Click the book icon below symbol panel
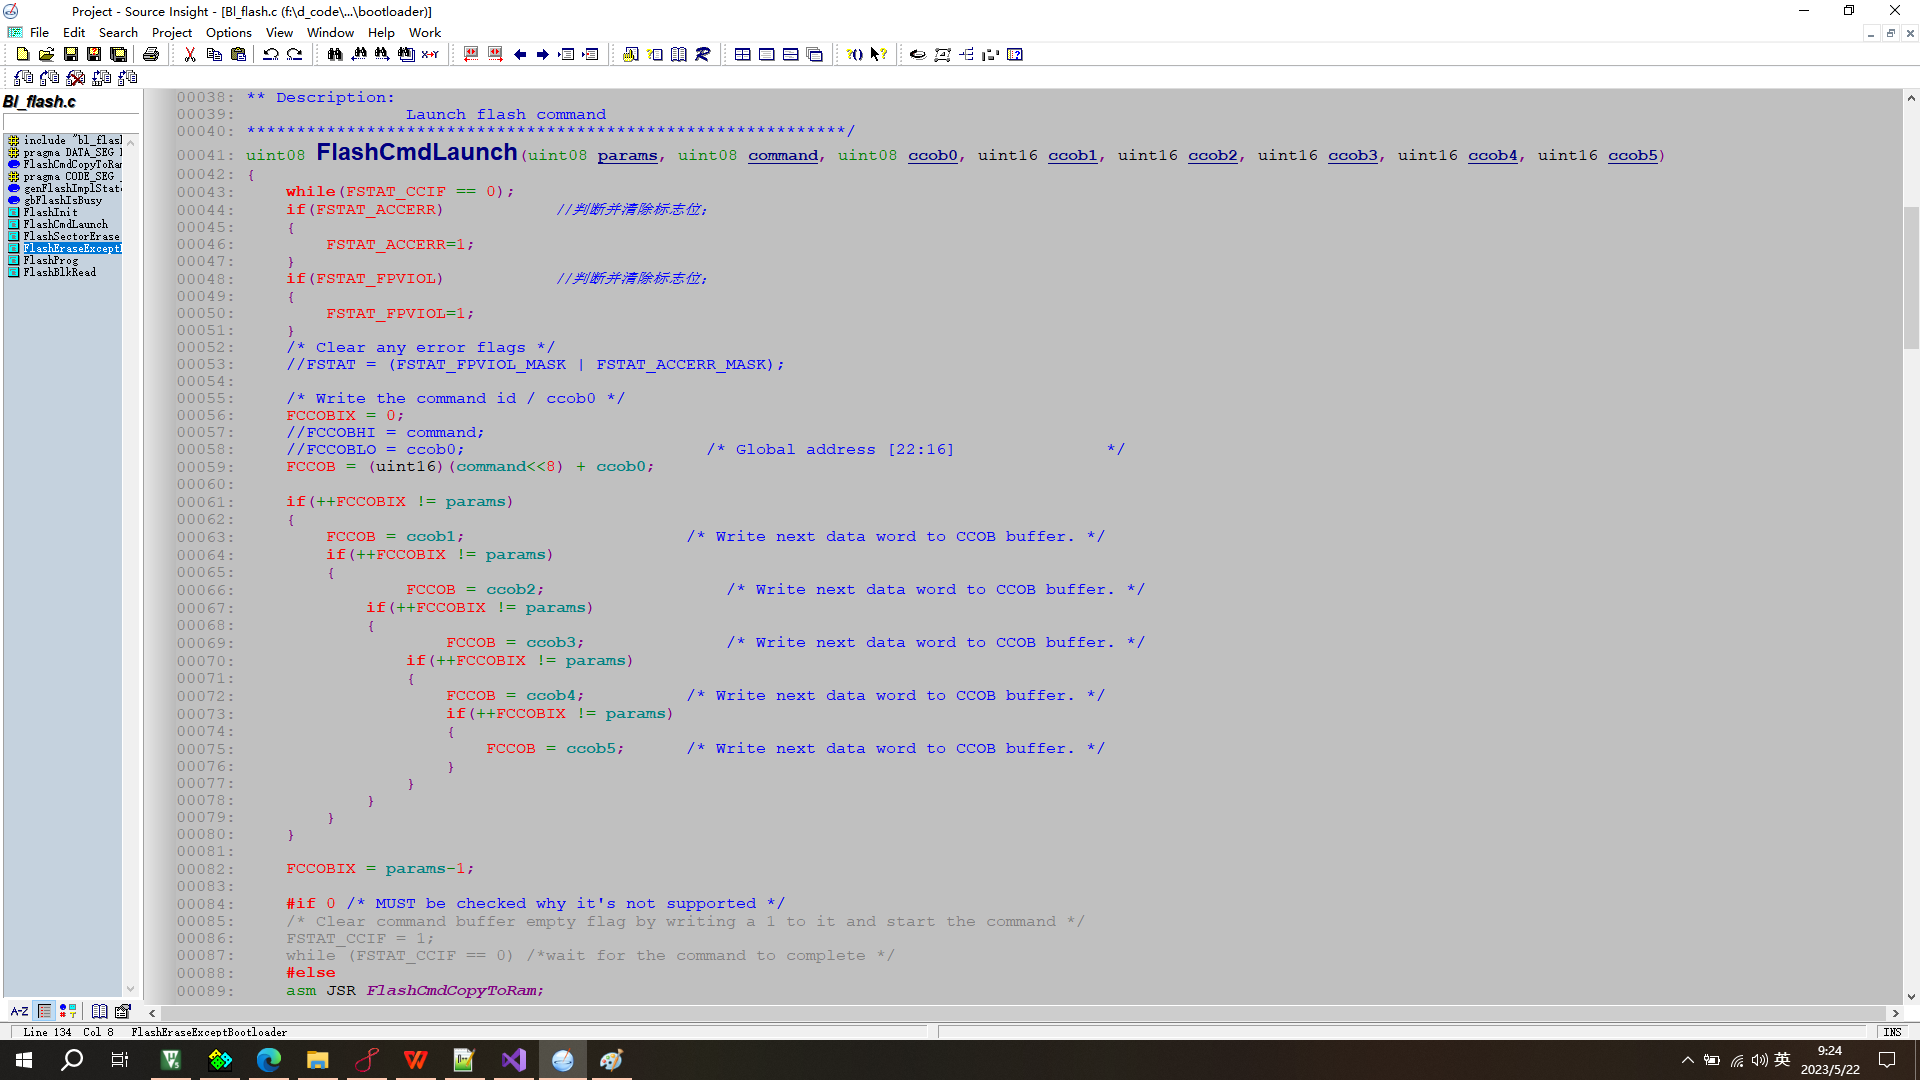 pos(100,1011)
